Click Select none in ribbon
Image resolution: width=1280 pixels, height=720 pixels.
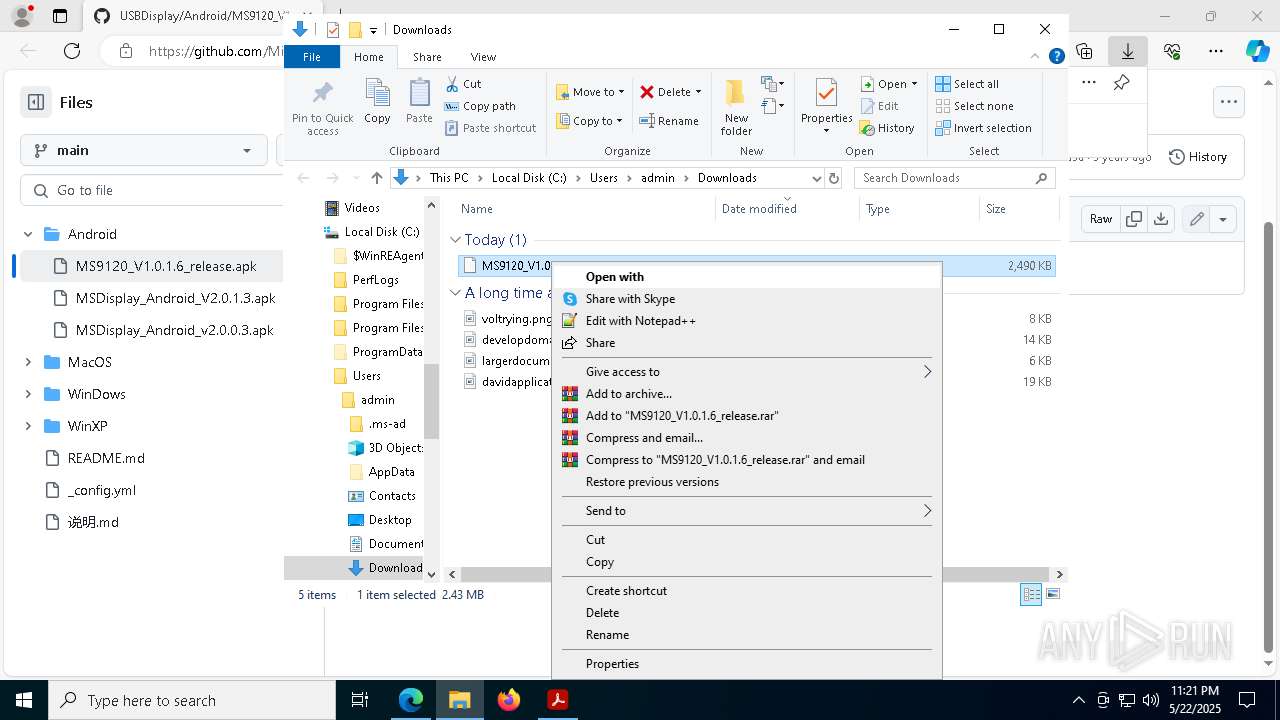(x=974, y=106)
